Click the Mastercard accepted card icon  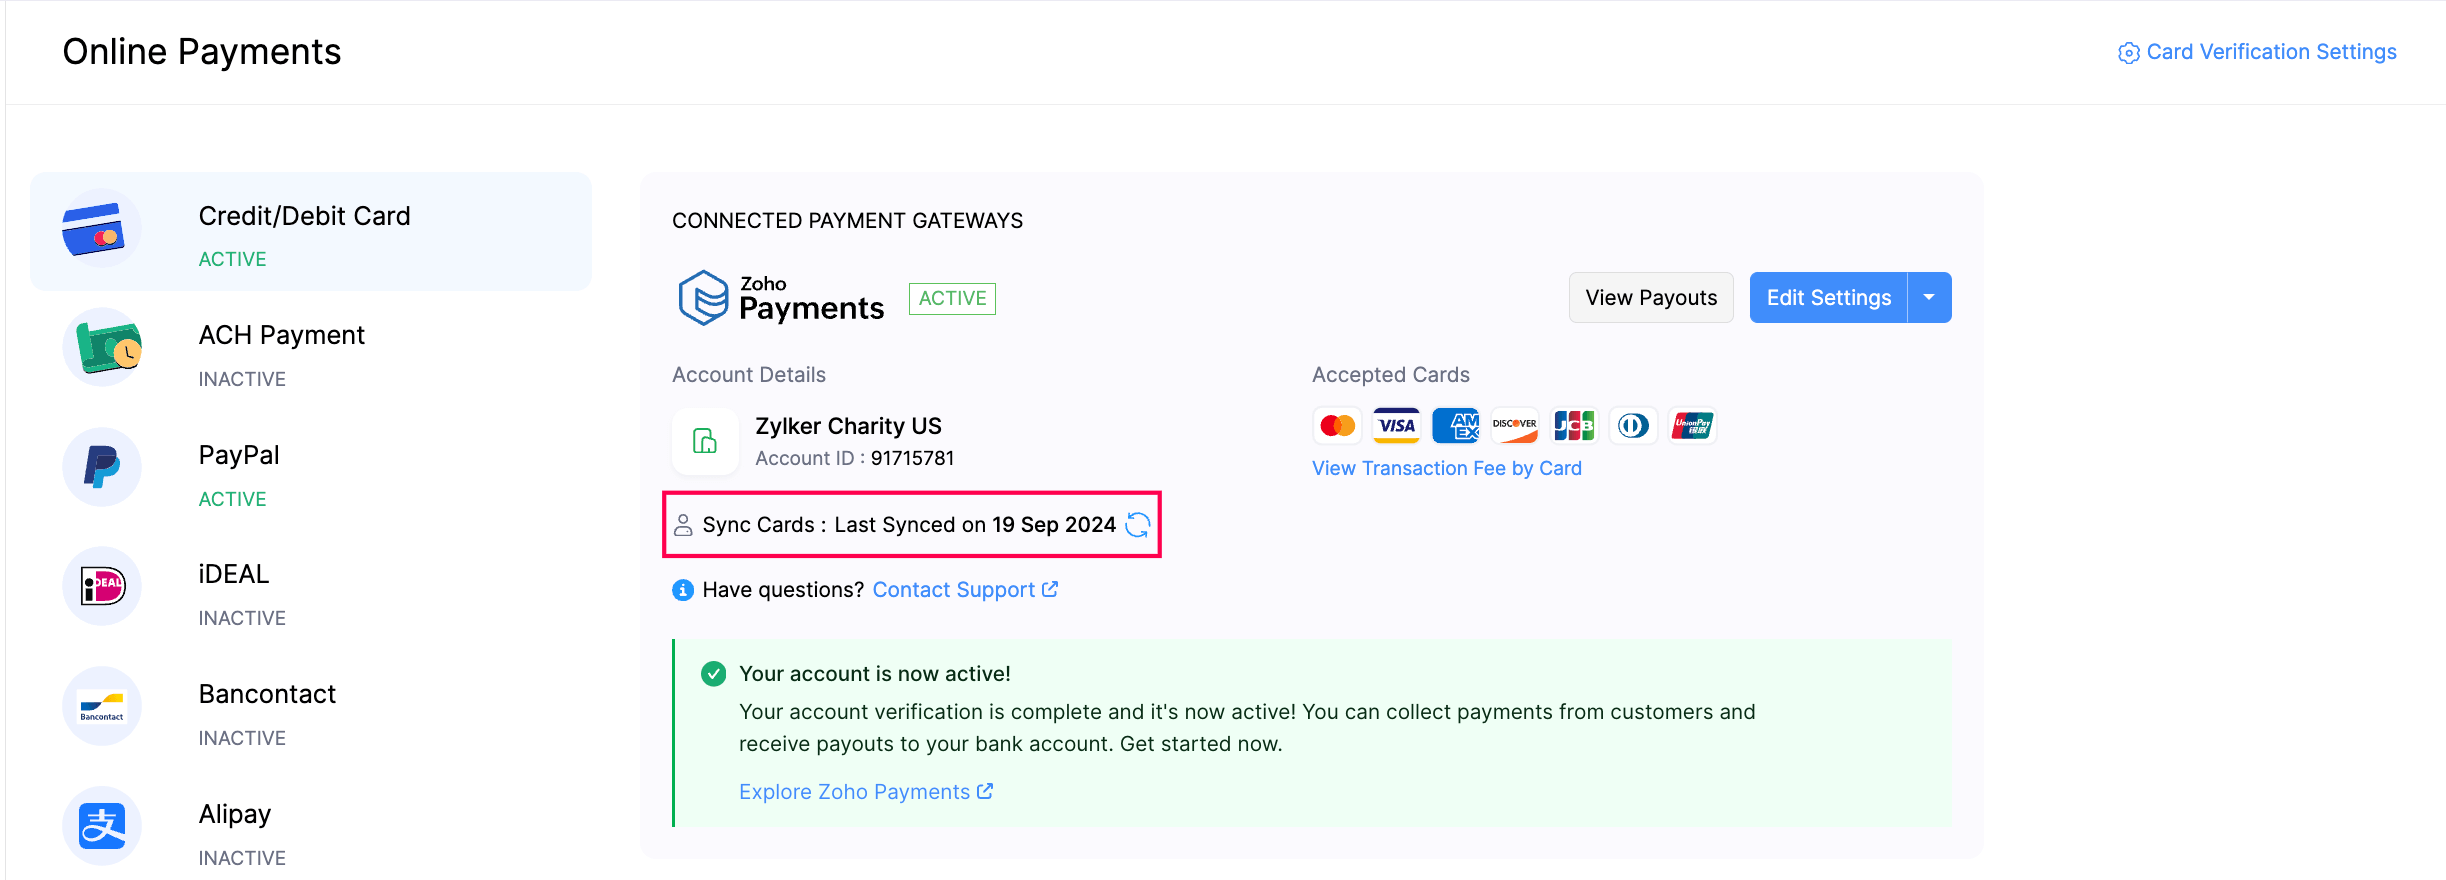[1337, 426]
